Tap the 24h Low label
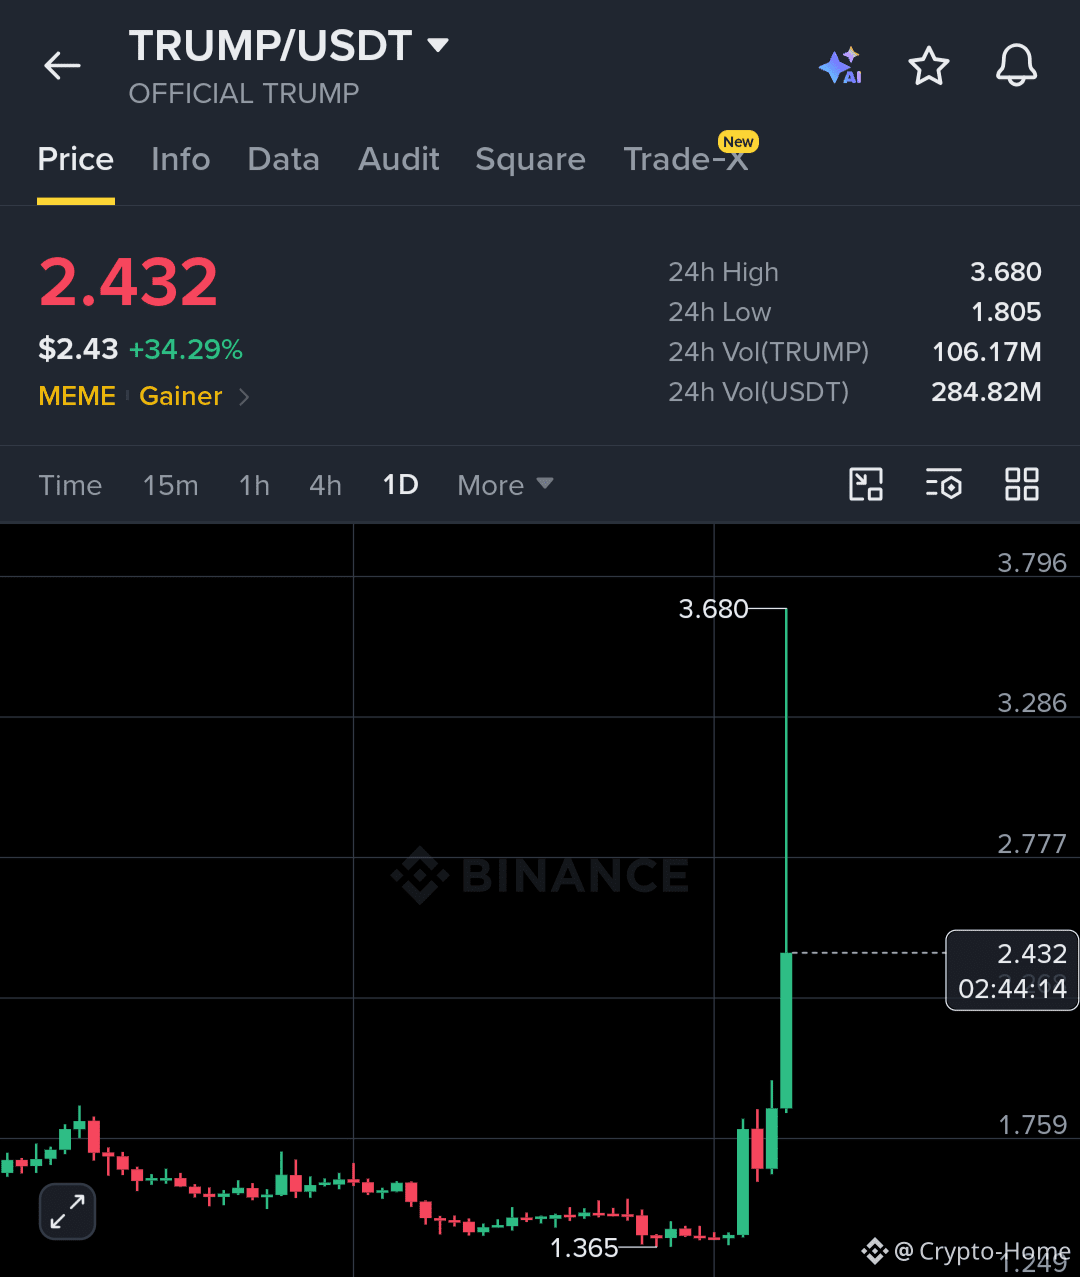 coord(720,312)
